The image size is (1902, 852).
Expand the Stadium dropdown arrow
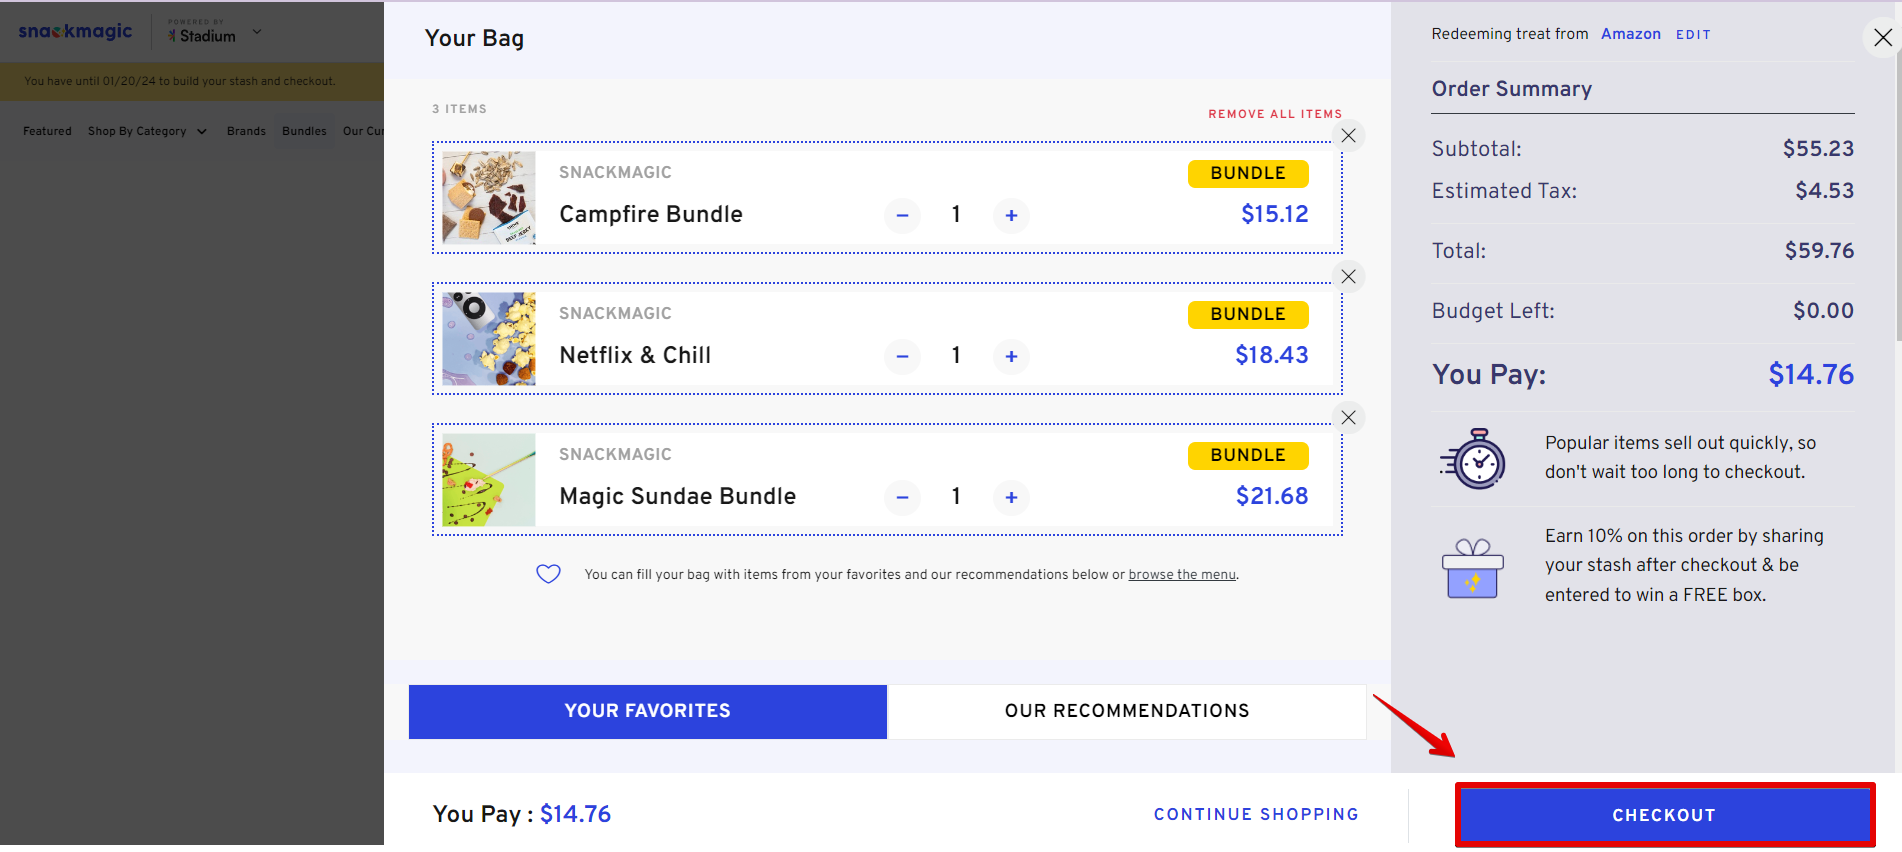click(257, 32)
